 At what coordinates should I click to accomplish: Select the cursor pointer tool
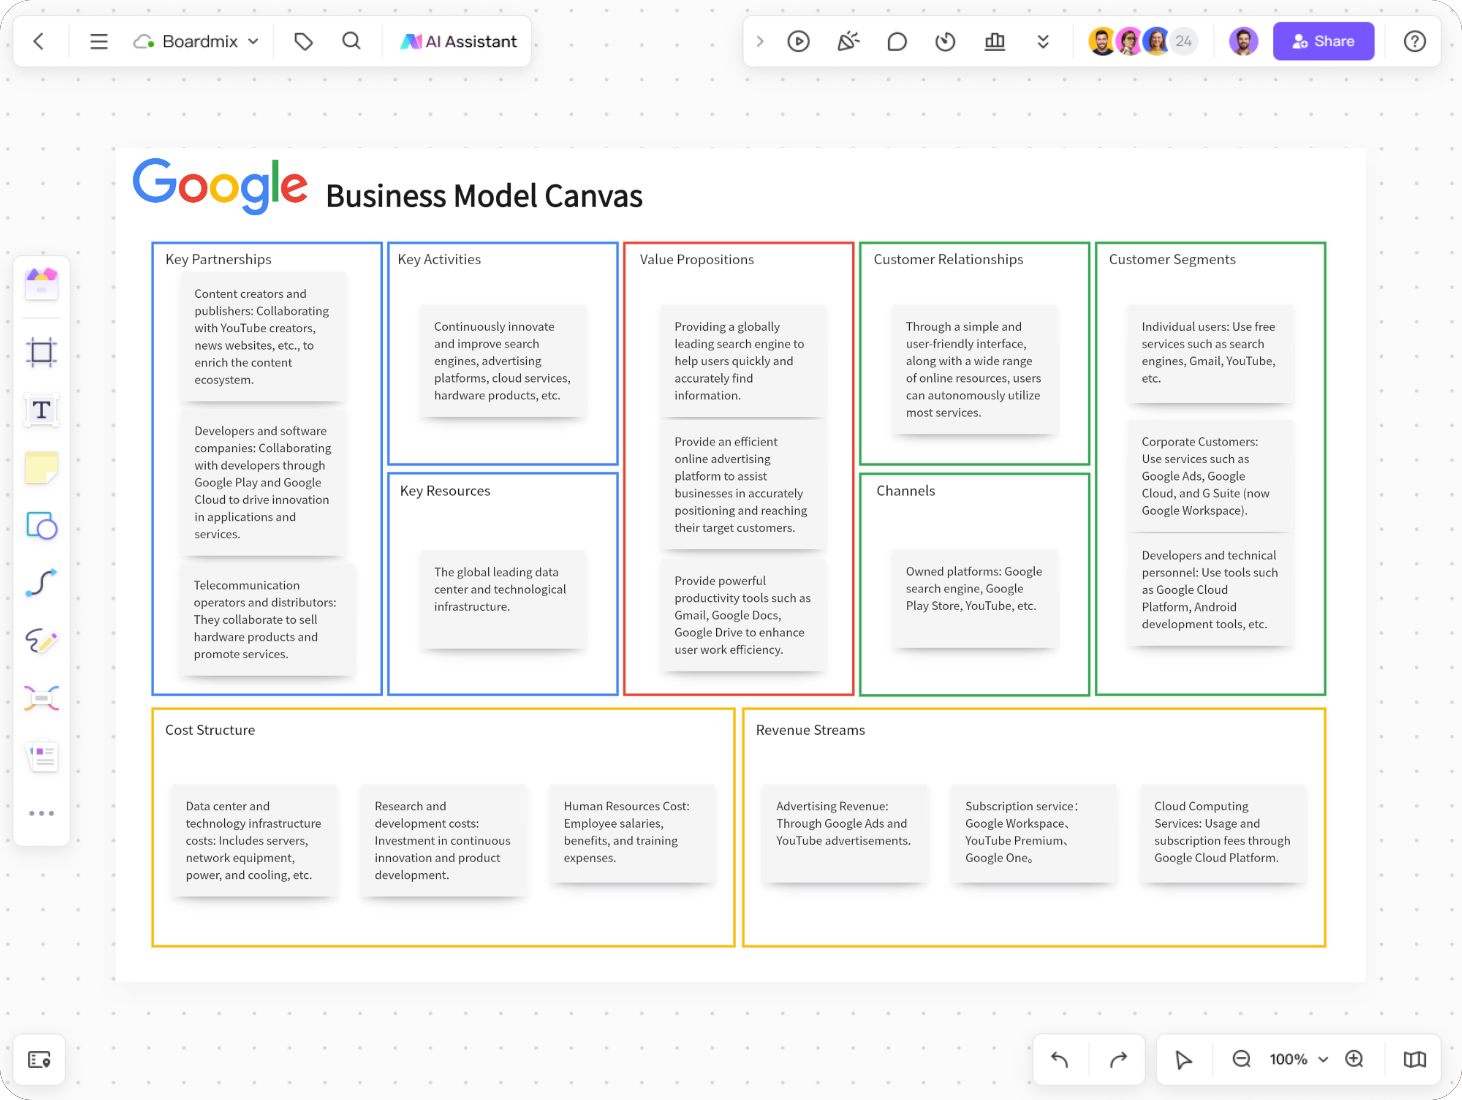click(1183, 1059)
